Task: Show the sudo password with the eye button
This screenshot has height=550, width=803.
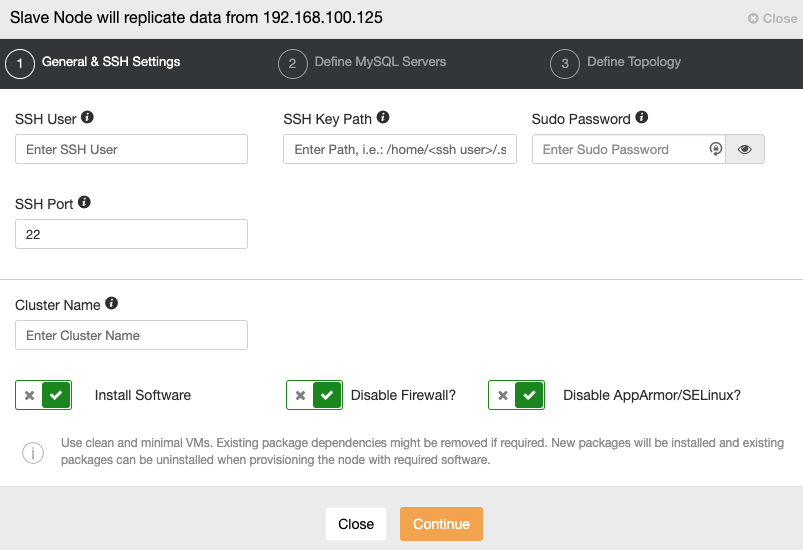Action: pos(745,149)
